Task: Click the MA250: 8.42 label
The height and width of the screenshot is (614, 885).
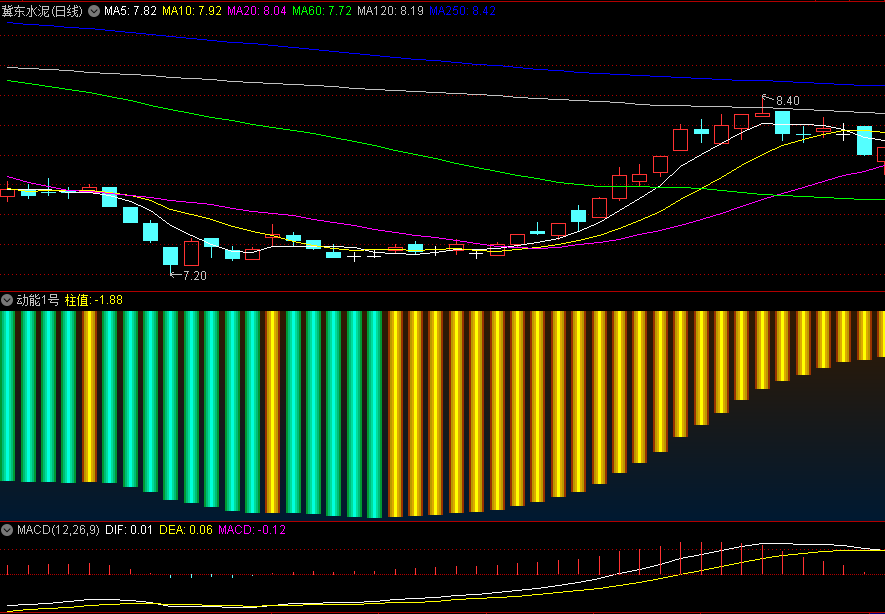Action: 463,11
